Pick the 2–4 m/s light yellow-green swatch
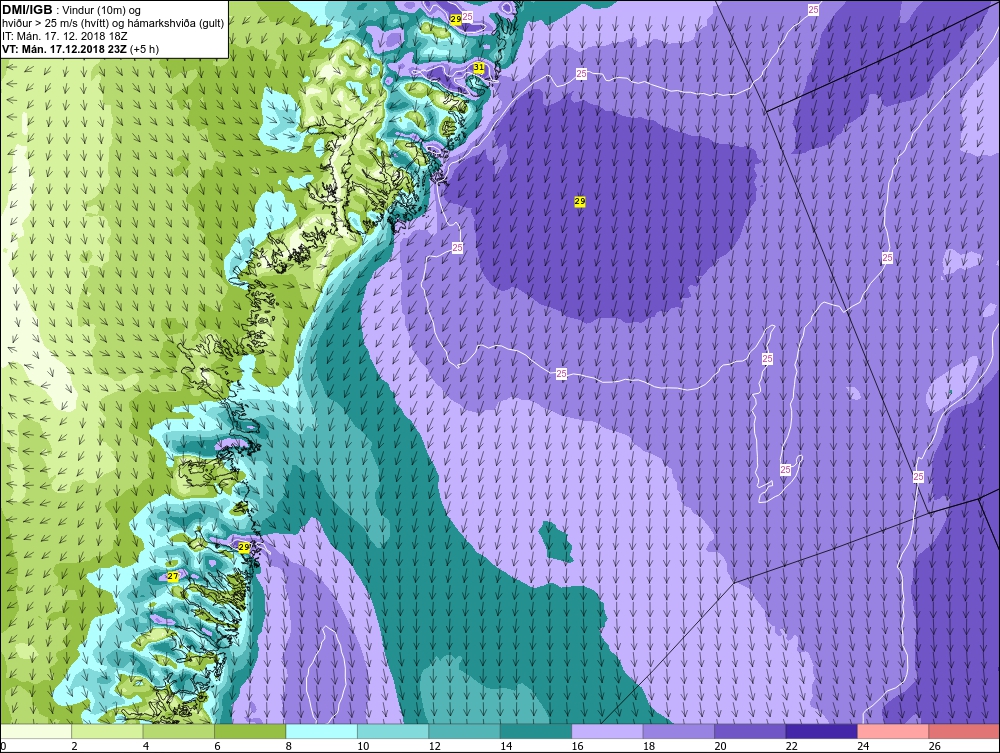 coord(107,731)
